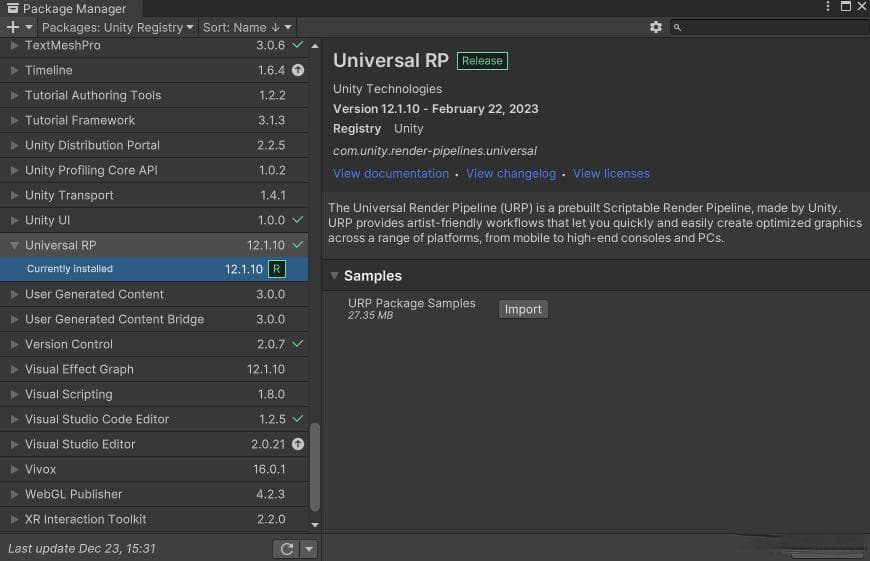Screen dimensions: 870x561
Task: Select the Currently installed 12.1.10 row
Action: click(x=154, y=269)
